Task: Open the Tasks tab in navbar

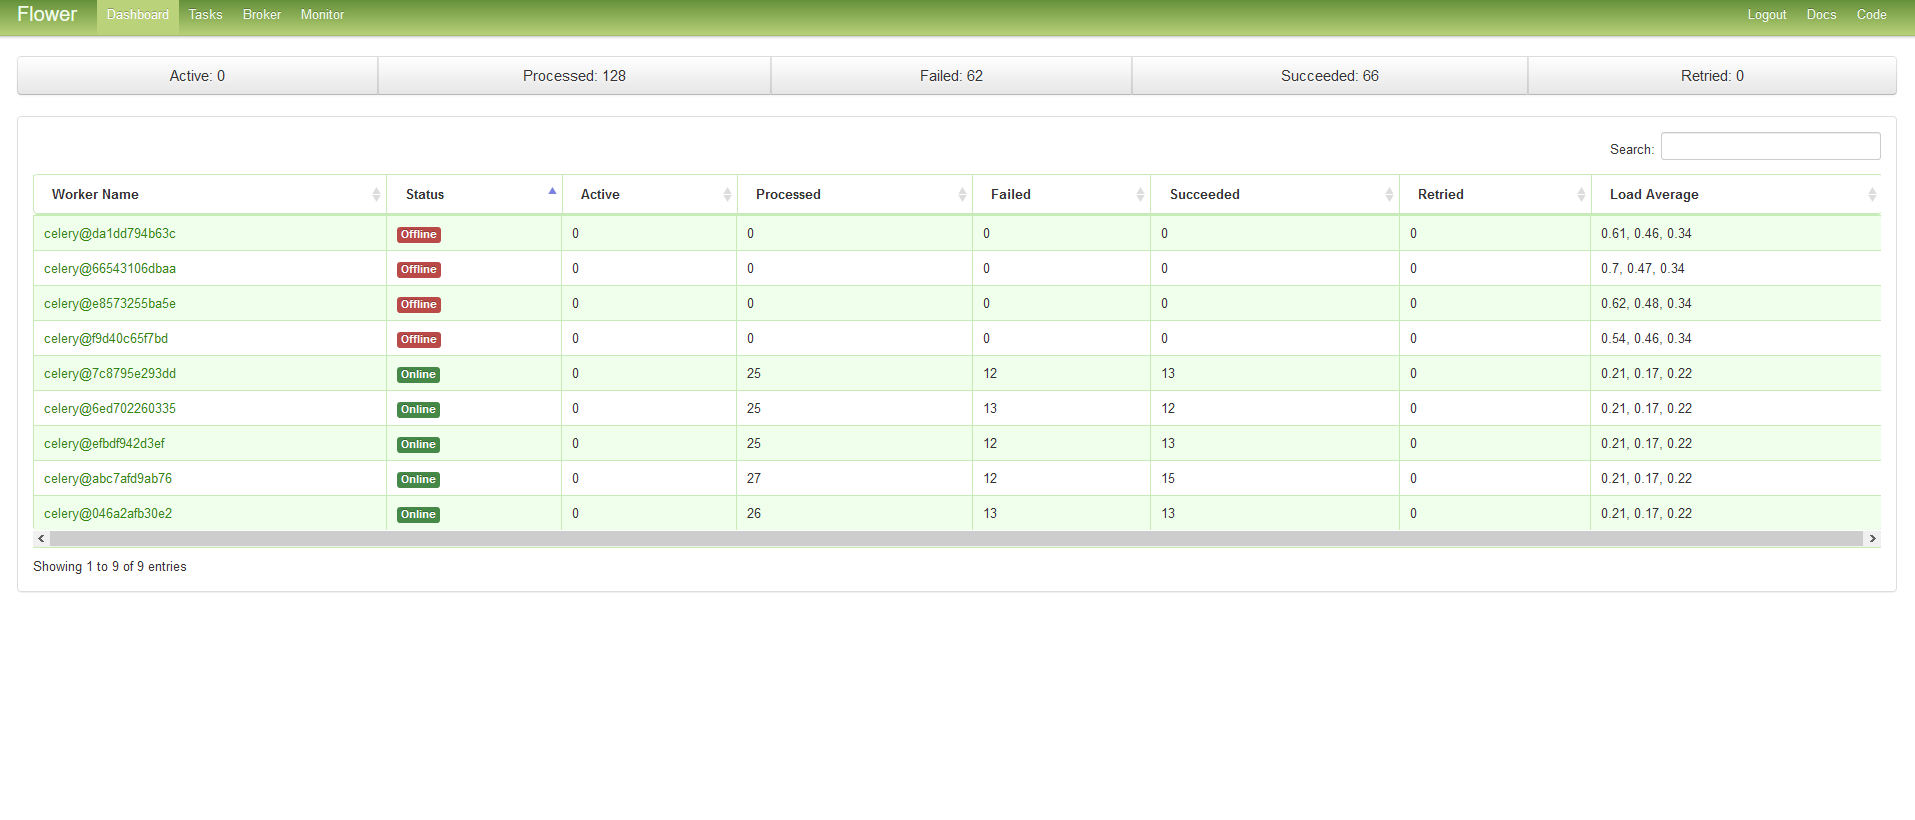Action: [205, 15]
